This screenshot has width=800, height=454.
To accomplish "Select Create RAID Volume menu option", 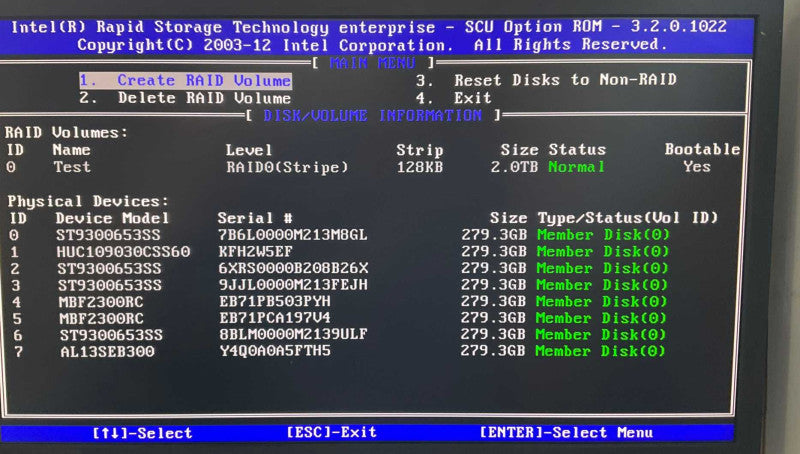I will (185, 81).
